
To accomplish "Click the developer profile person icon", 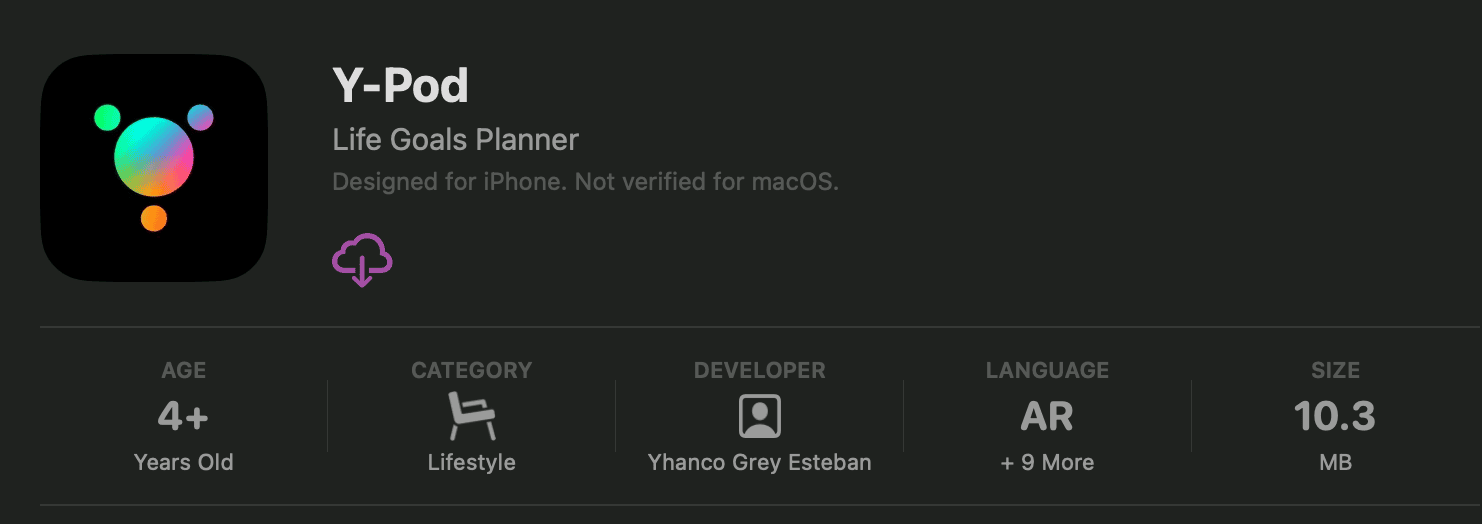I will click(760, 416).
